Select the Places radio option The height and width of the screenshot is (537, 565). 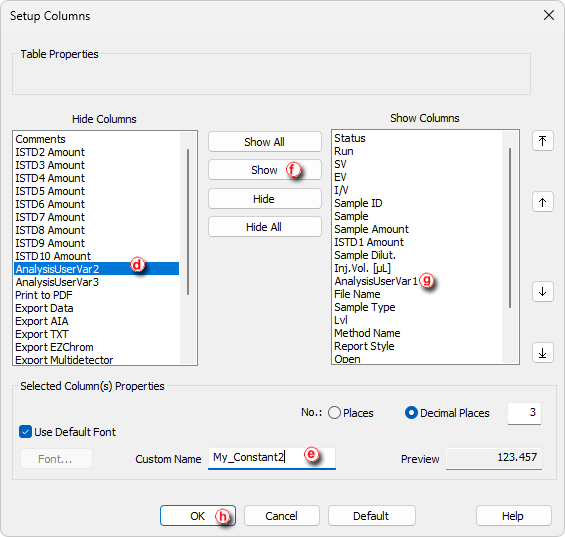[x=334, y=413]
